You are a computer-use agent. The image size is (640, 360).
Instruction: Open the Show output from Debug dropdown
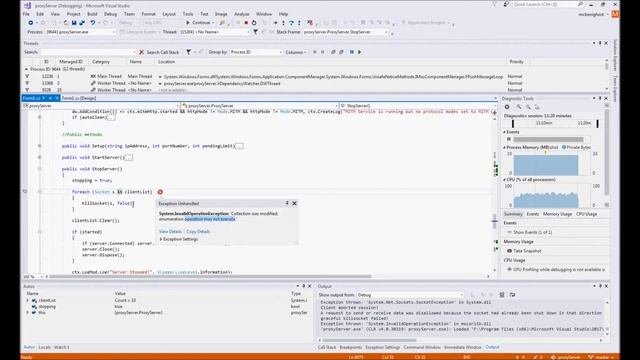pos(410,295)
